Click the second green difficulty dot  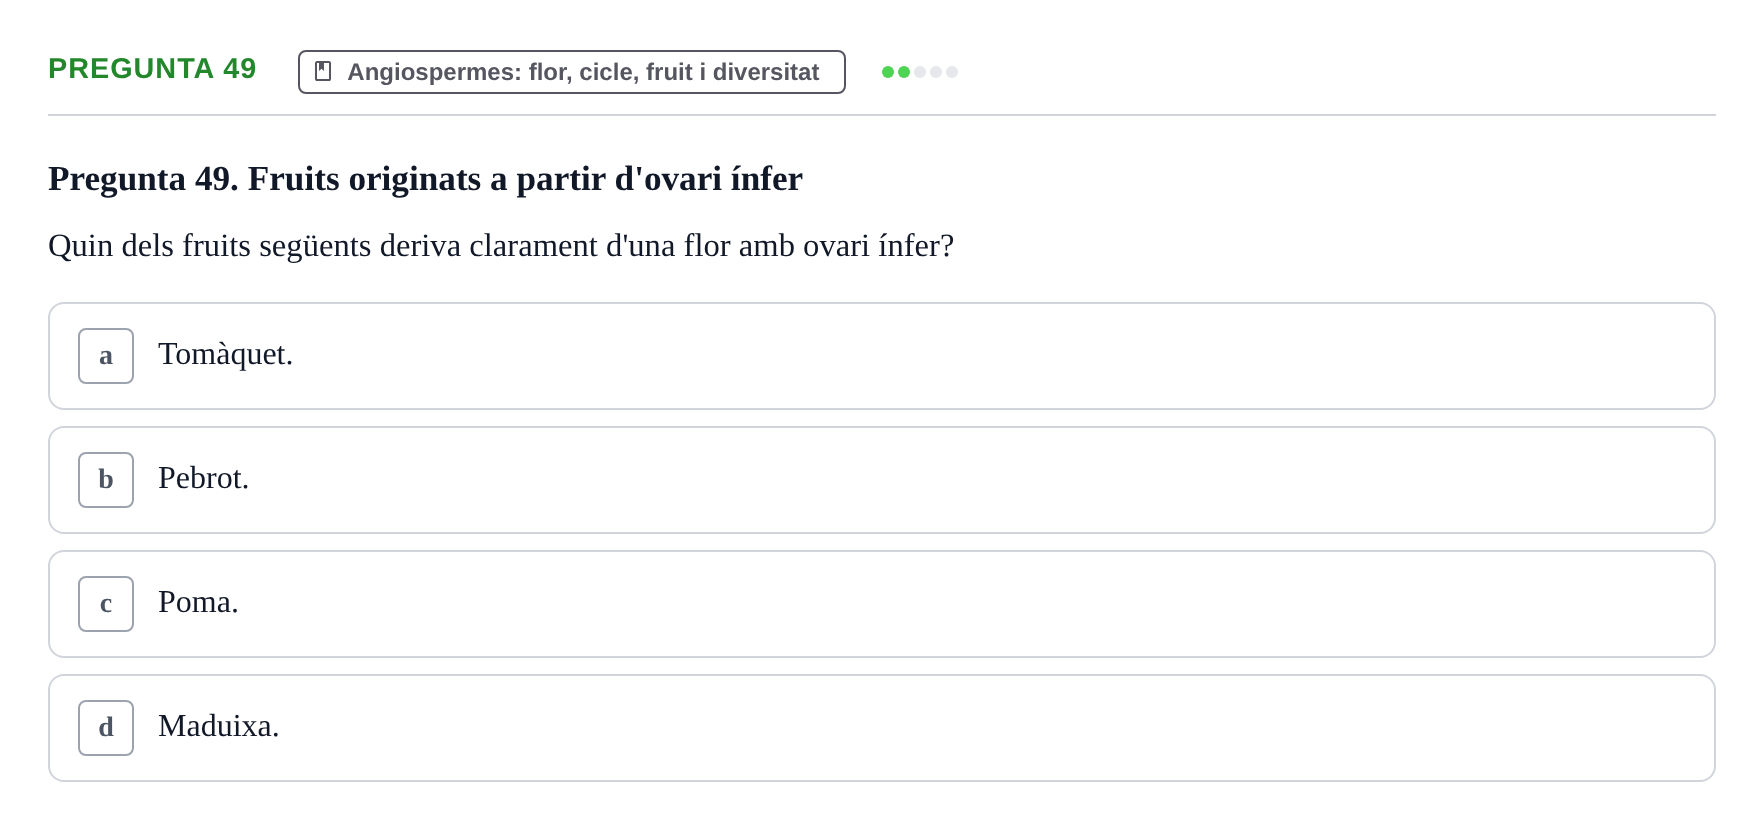point(904,72)
